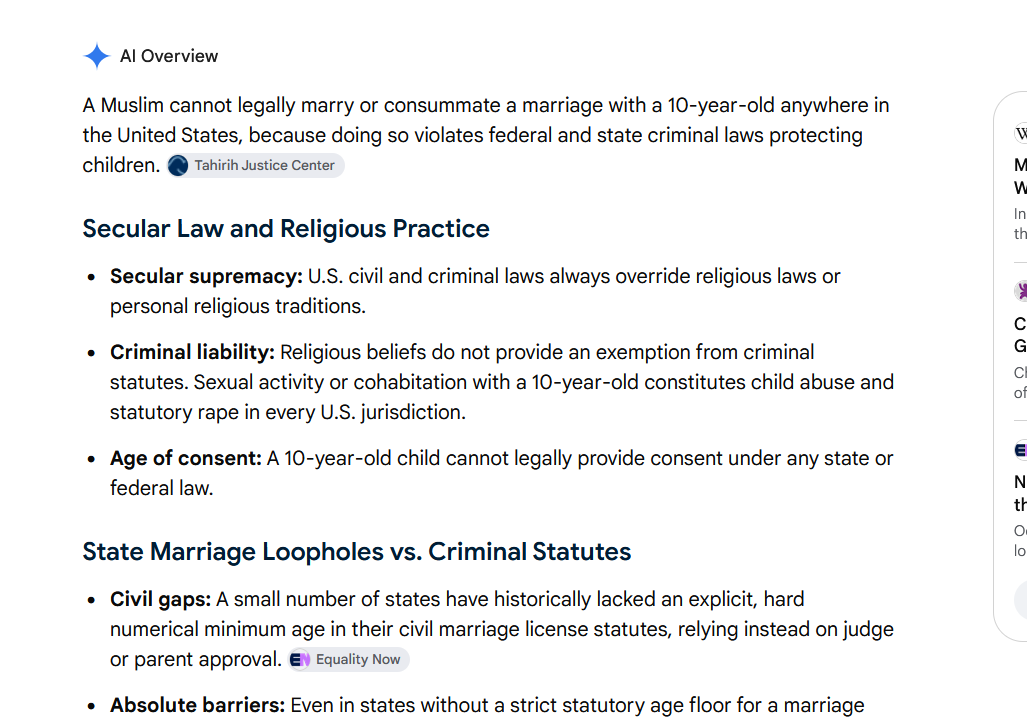Image resolution: width=1027 pixels, height=722 pixels.
Task: Click the bold Civil gaps bullet label
Action: (160, 599)
